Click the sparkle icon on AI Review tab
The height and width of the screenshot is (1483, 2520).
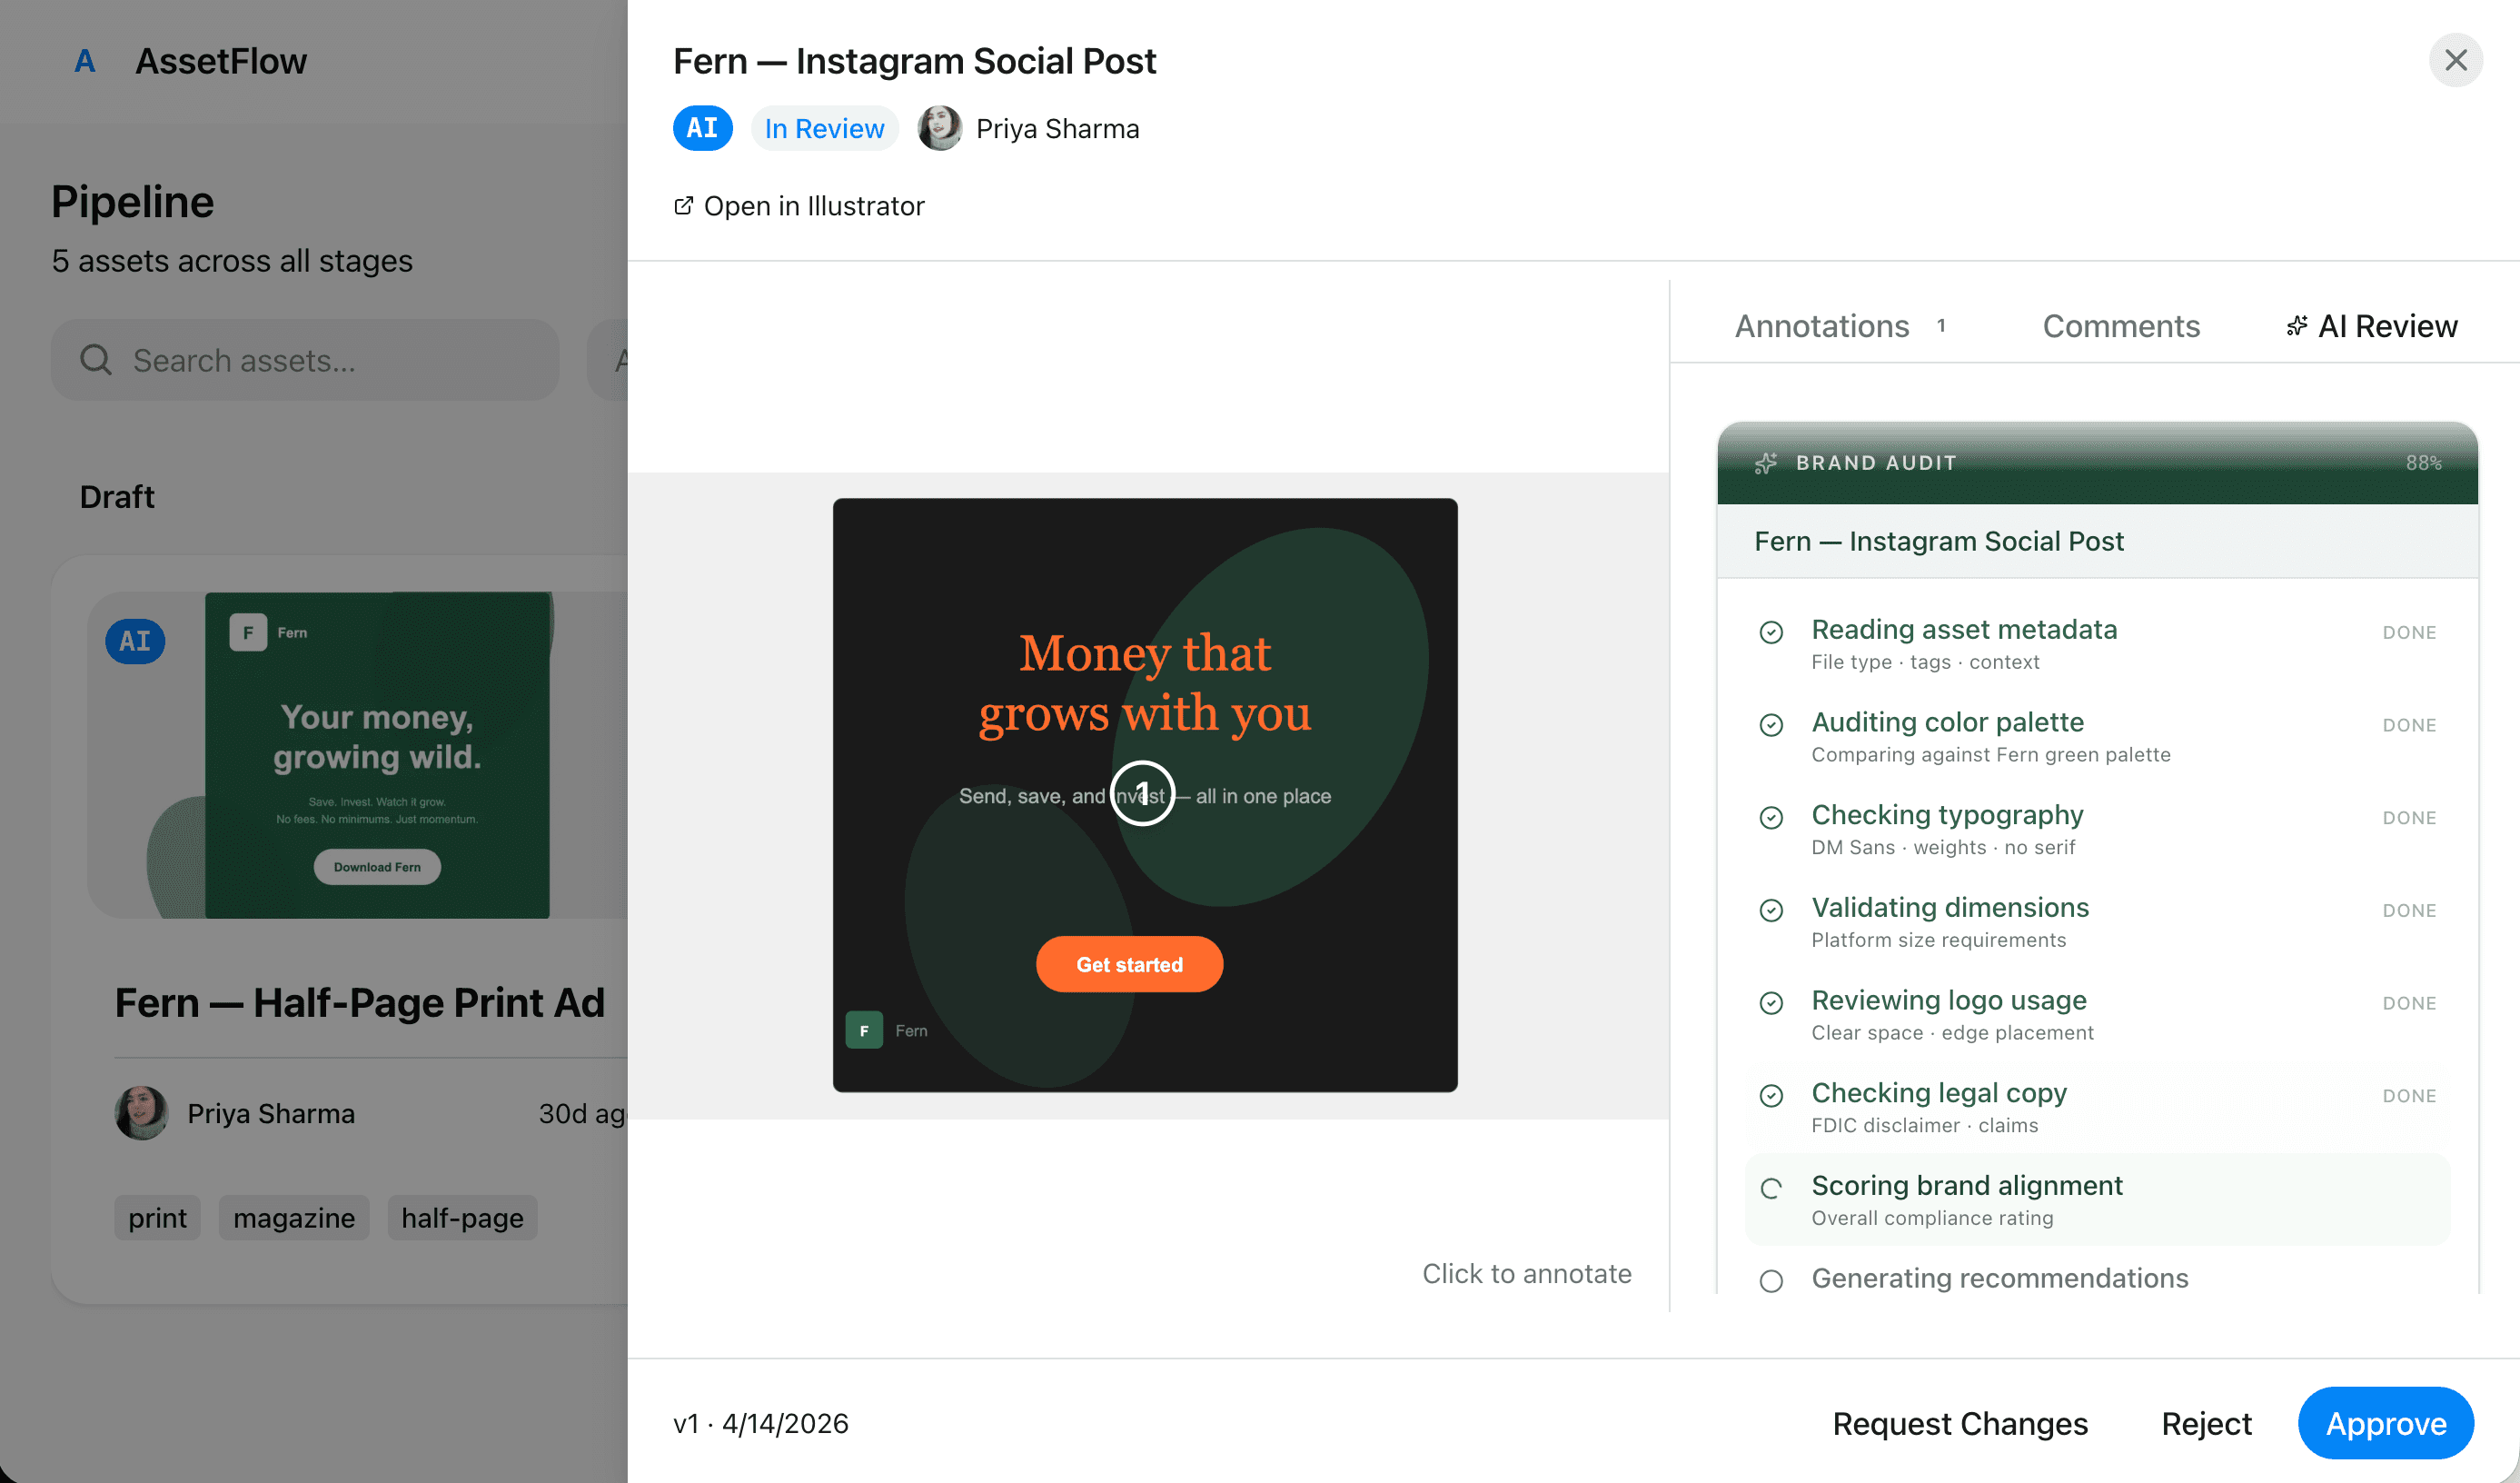2297,326
